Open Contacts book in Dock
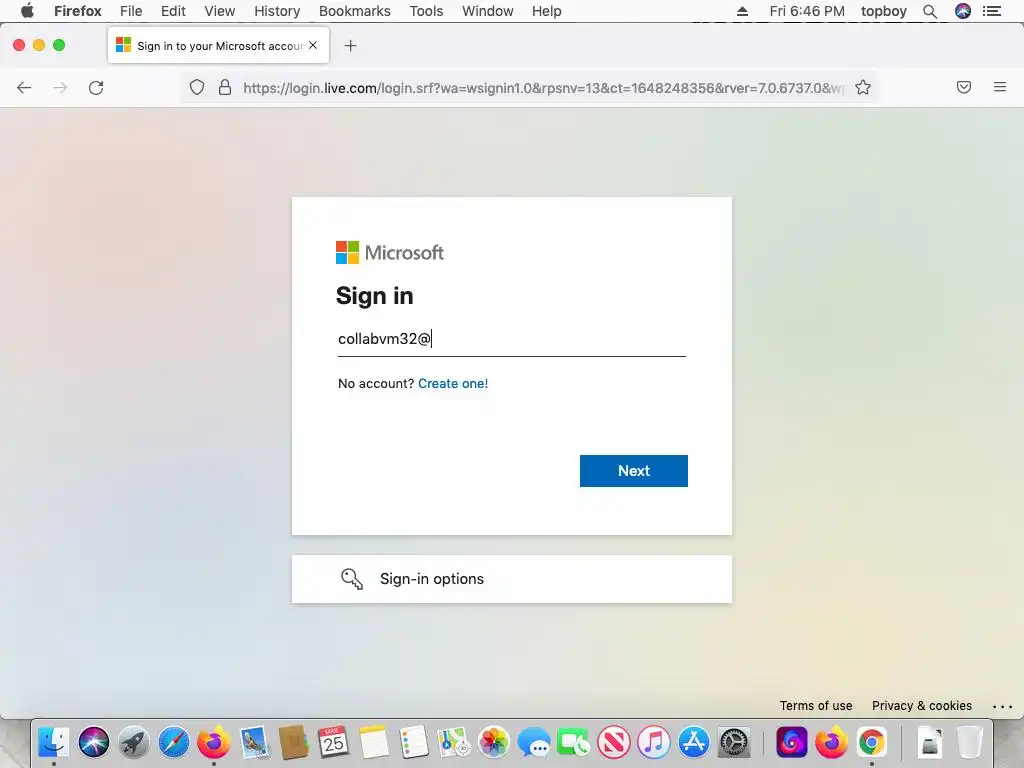 point(293,743)
